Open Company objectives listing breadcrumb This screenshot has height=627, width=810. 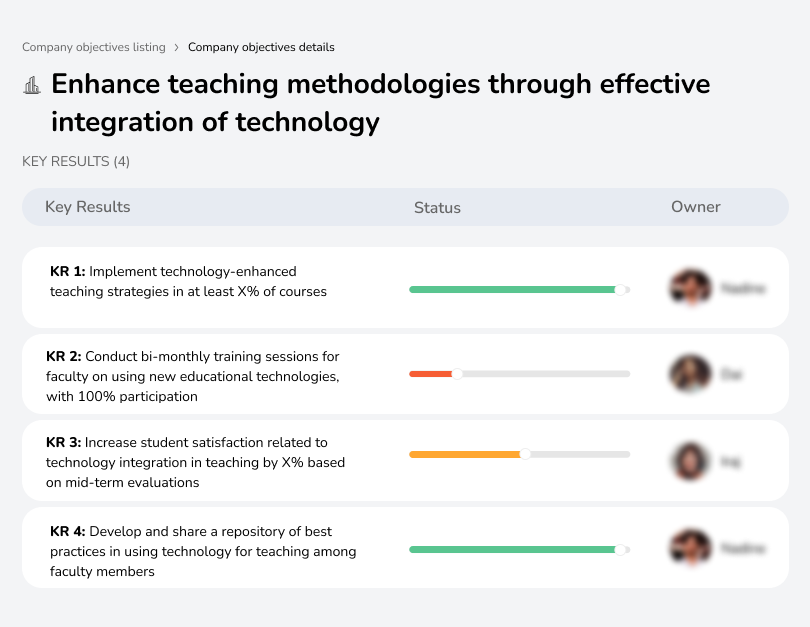[94, 47]
